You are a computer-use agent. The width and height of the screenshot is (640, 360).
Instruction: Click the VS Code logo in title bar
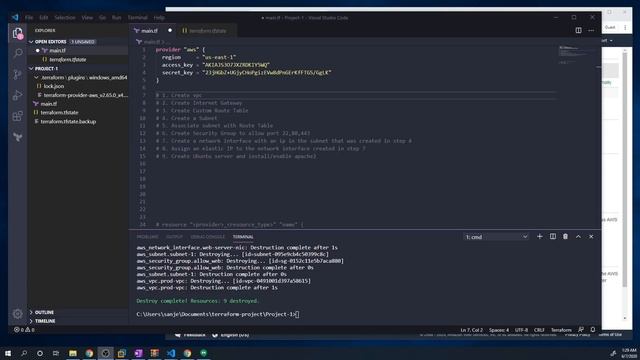pos(15,18)
